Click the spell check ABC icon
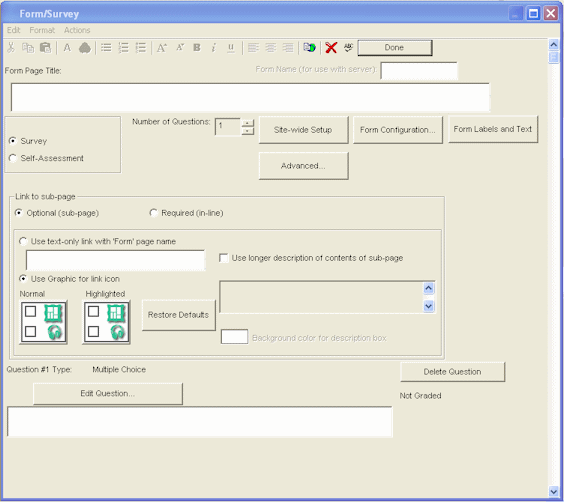 [348, 47]
